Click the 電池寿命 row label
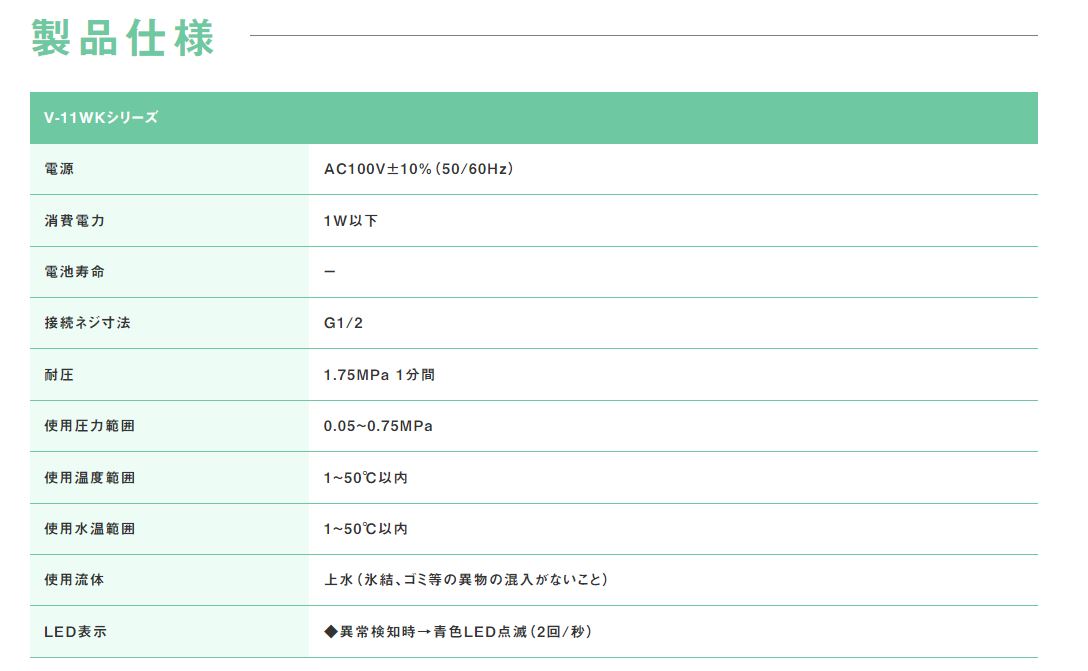 click(x=75, y=272)
